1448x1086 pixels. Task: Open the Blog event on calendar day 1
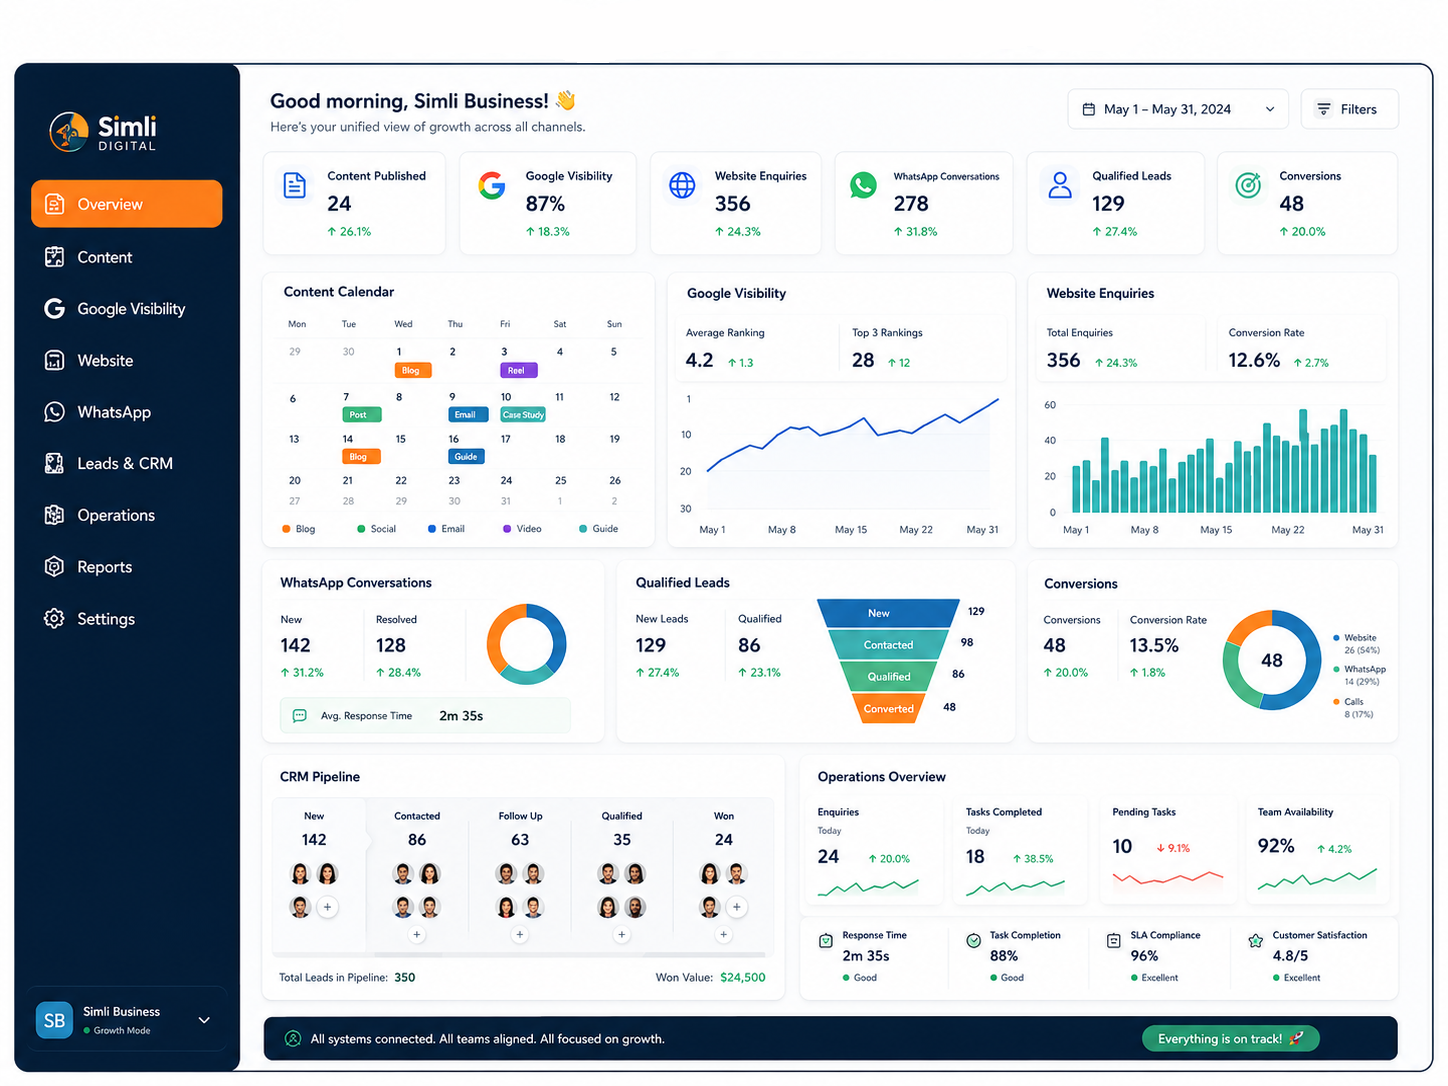413,370
